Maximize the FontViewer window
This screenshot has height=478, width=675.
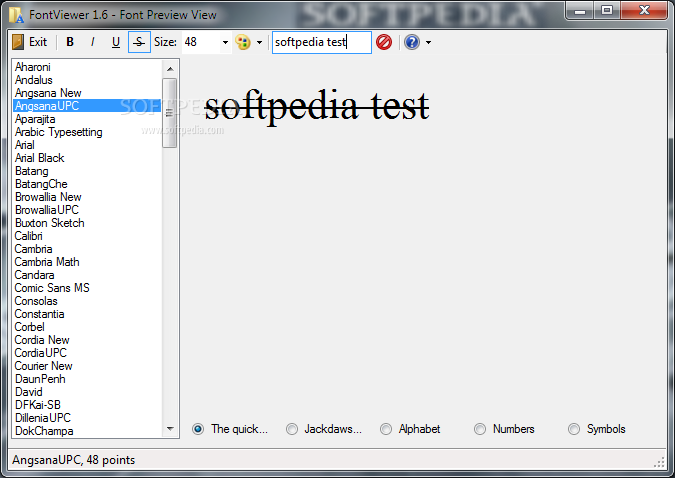pyautogui.click(x=607, y=10)
